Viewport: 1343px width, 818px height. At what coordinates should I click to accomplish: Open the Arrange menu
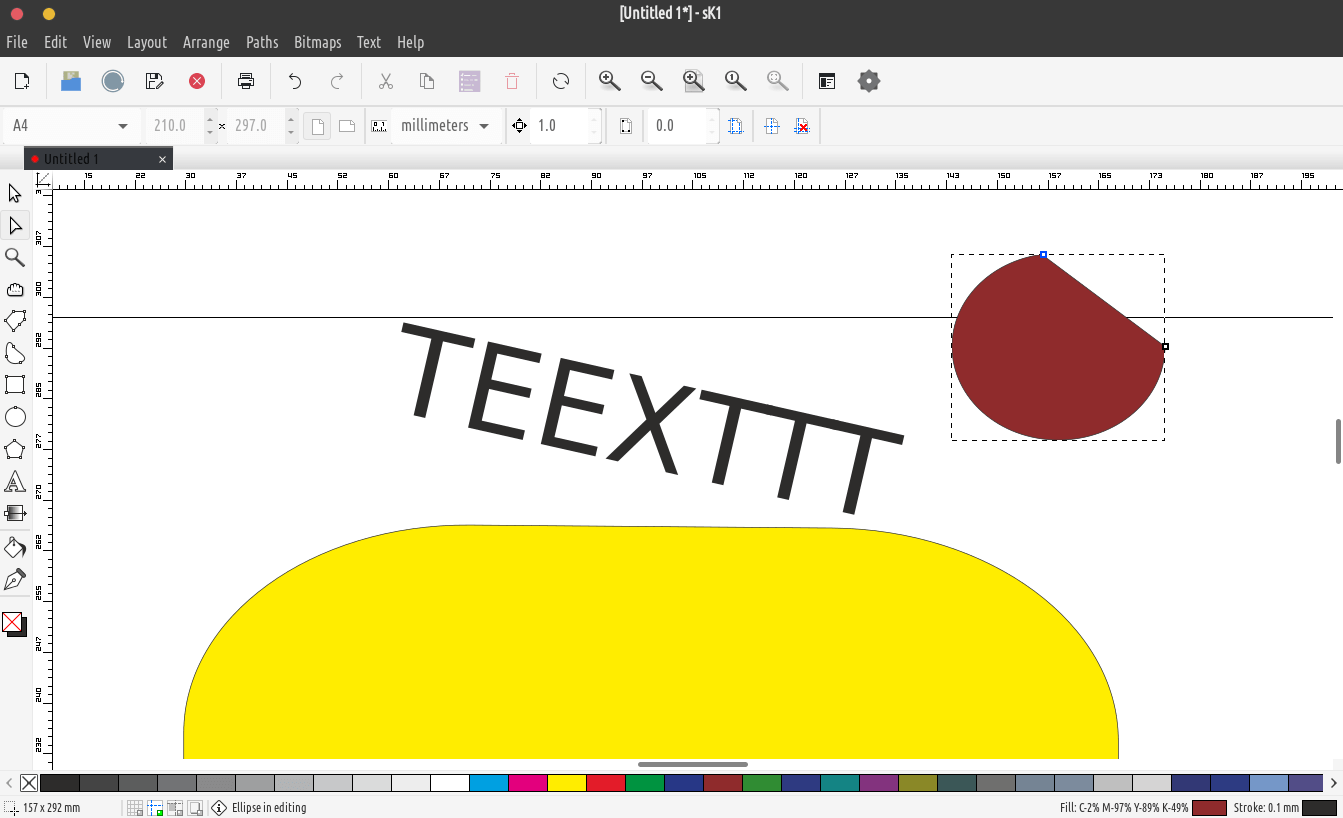tap(206, 42)
